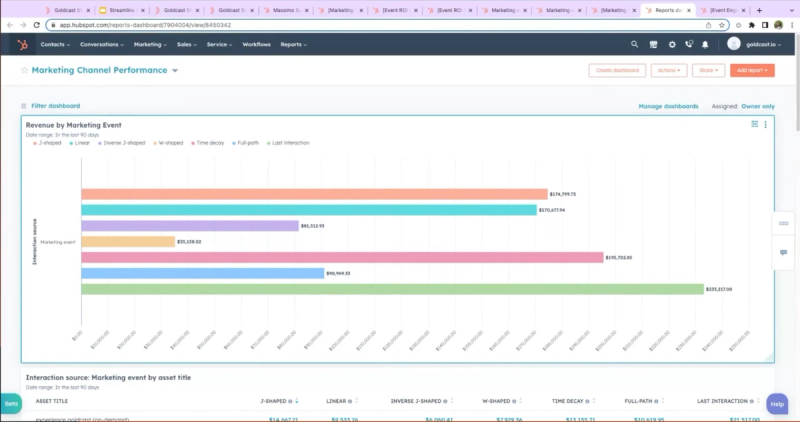Image resolution: width=800 pixels, height=422 pixels.
Task: Open the Reports menu in the navbar
Action: [293, 44]
